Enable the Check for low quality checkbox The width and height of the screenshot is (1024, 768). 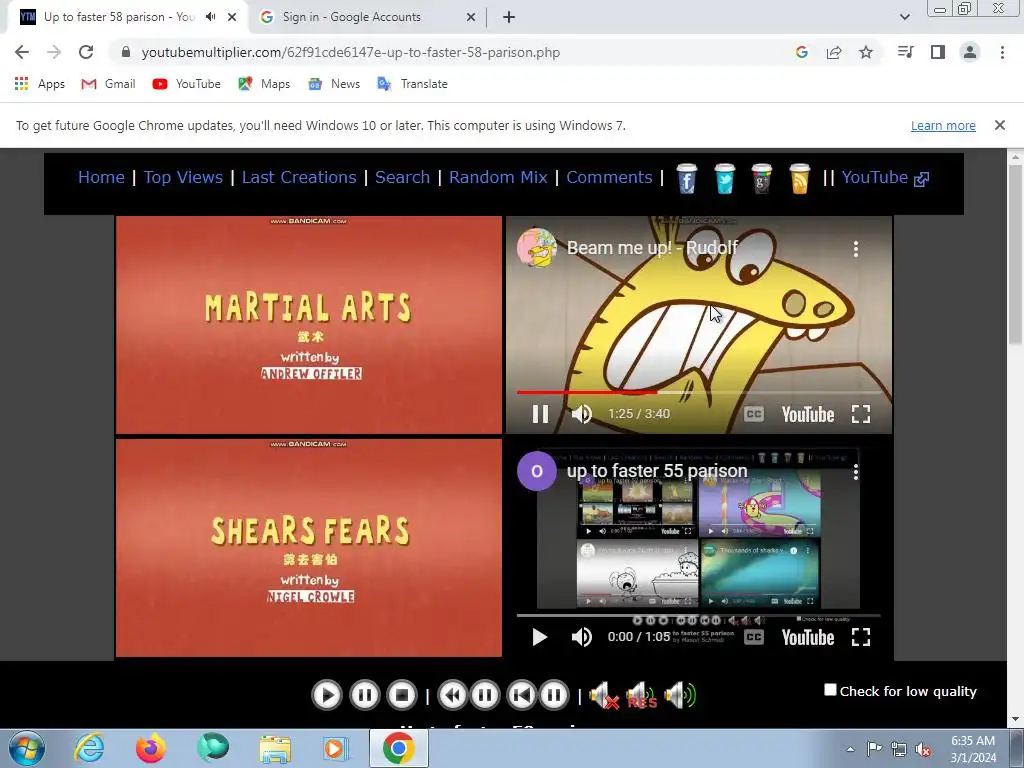tap(830, 690)
